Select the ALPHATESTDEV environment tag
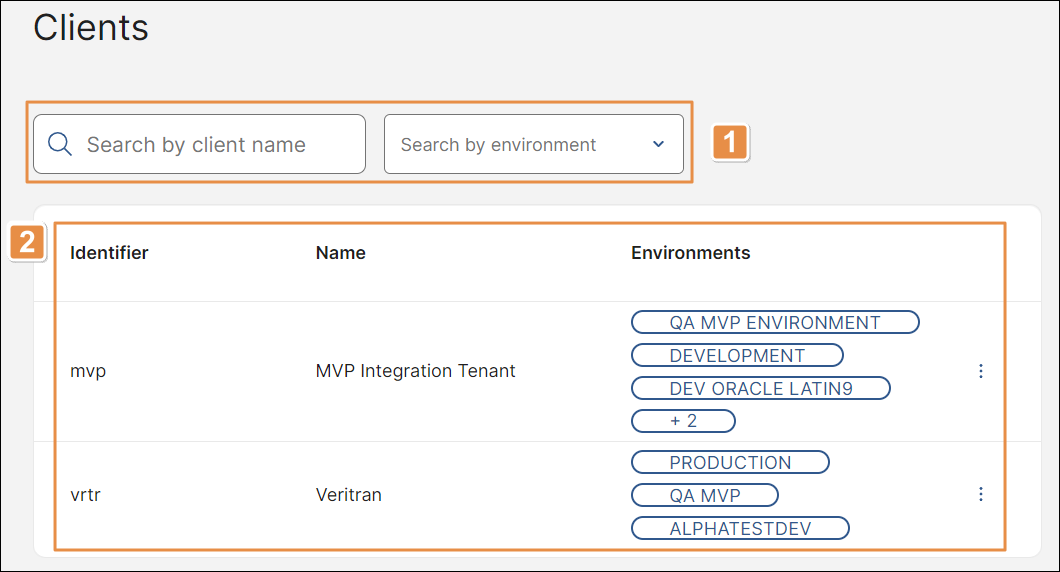The image size is (1060, 572). (740, 528)
